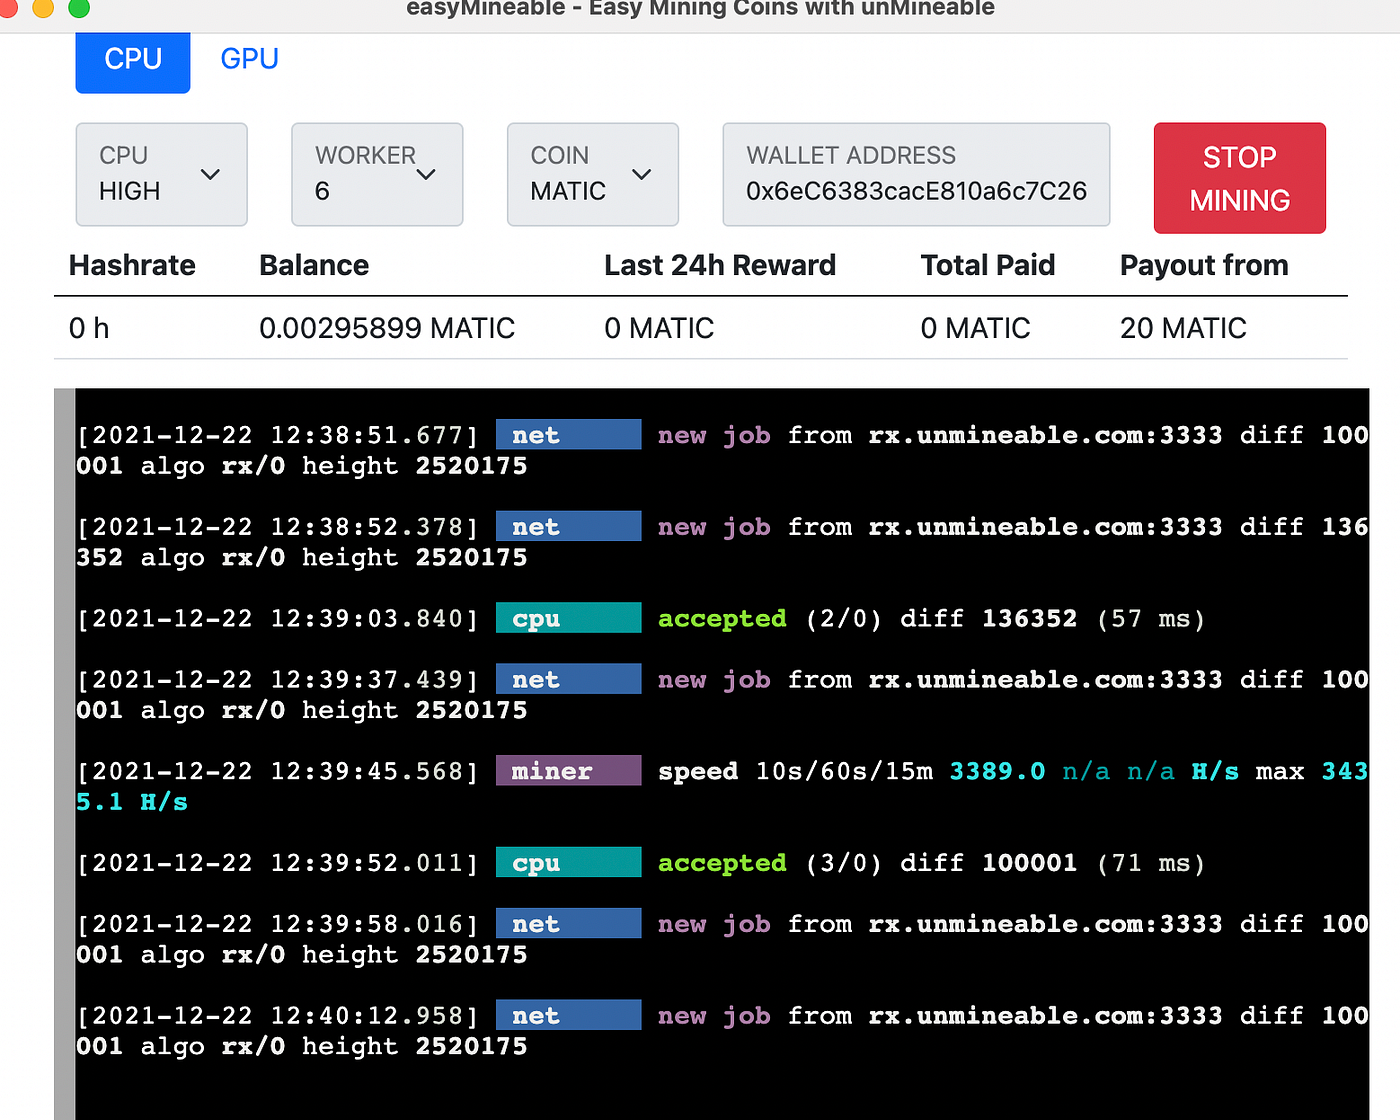This screenshot has height=1120, width=1400.
Task: Click the Total Paid column header
Action: [x=988, y=265]
